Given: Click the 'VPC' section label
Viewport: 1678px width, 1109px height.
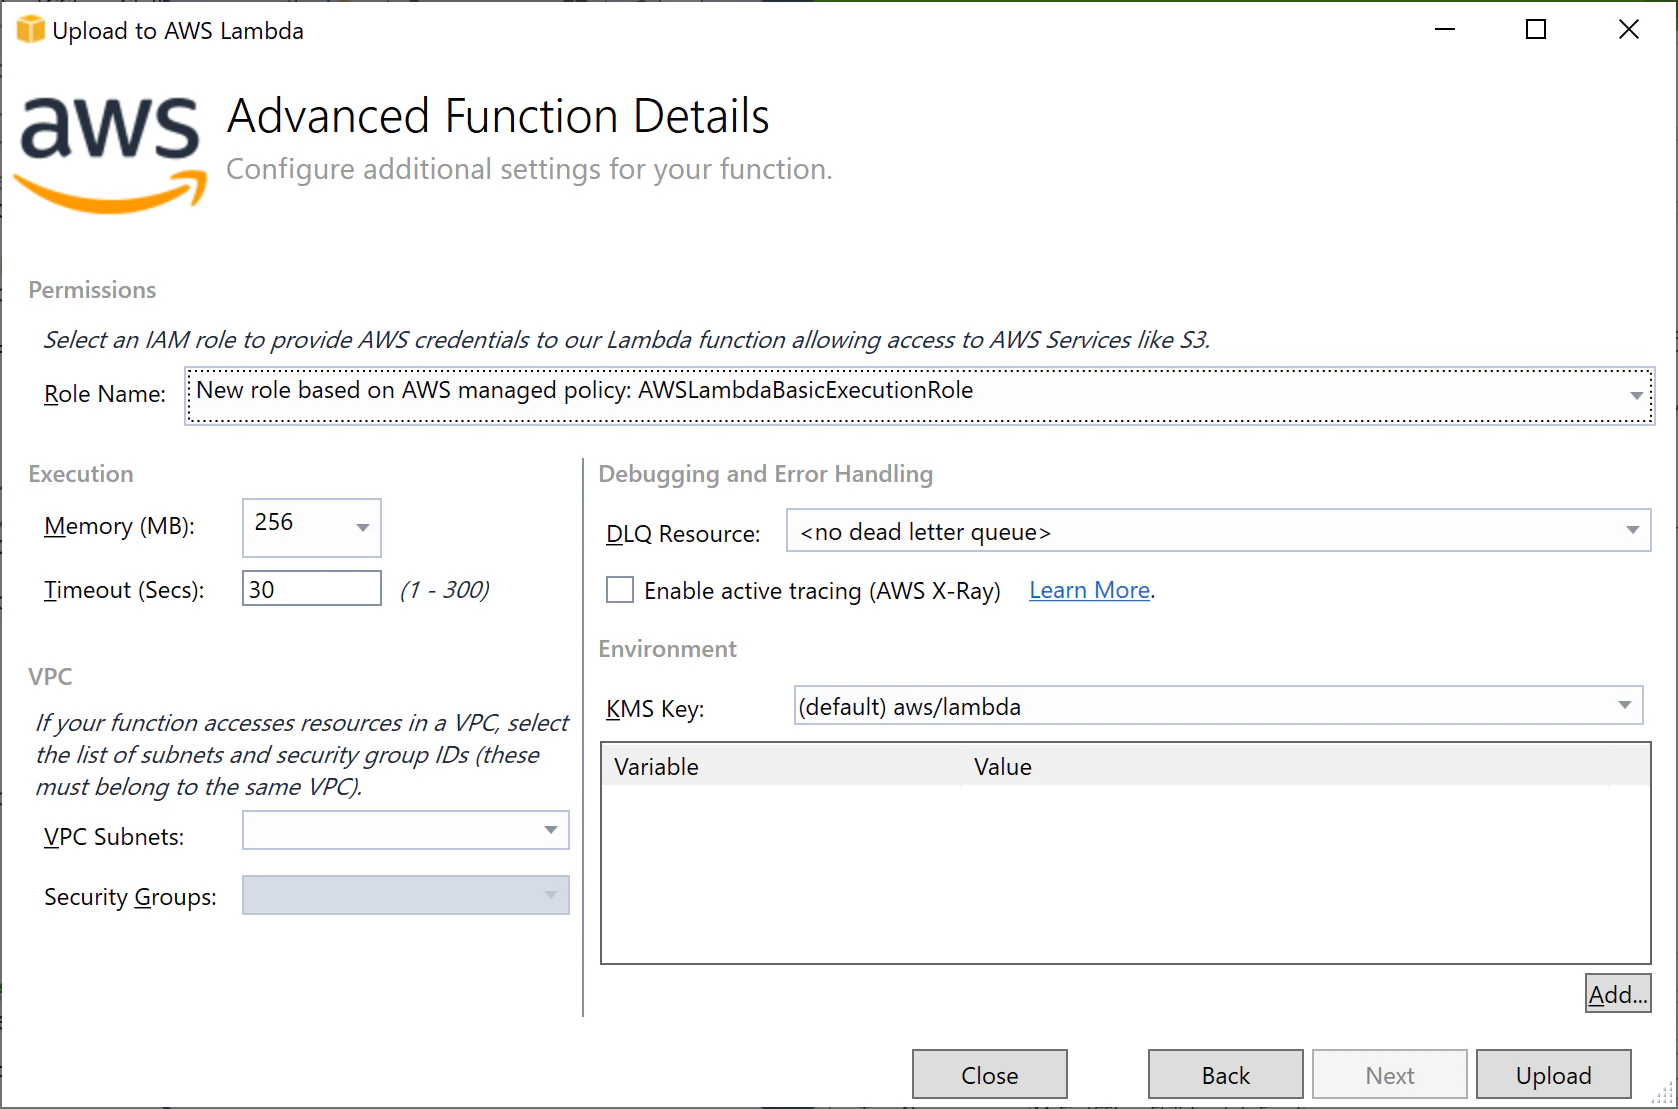Looking at the screenshot, I should [x=50, y=677].
